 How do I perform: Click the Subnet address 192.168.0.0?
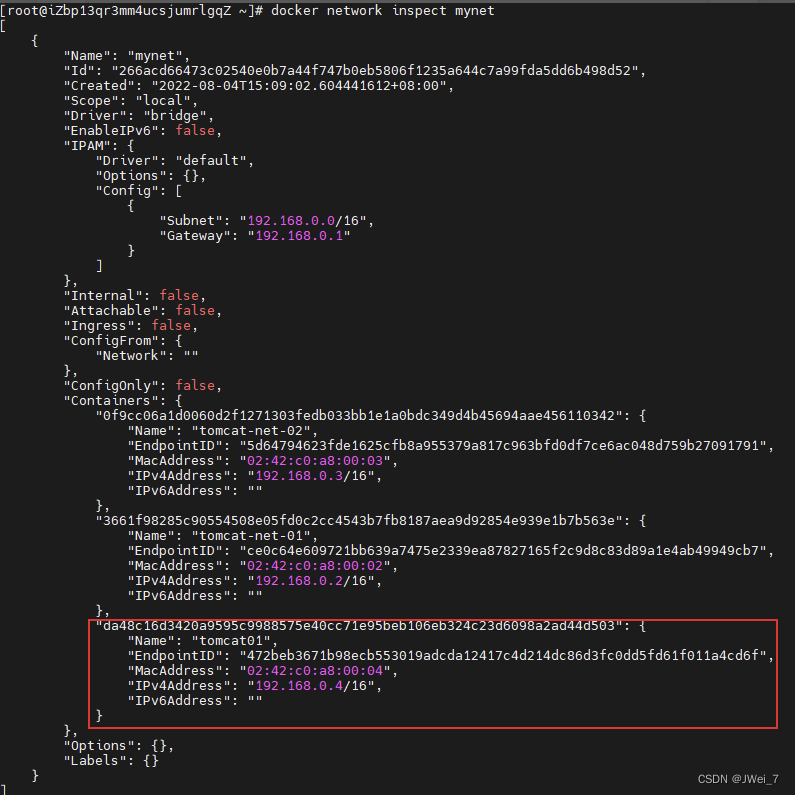pos(291,221)
